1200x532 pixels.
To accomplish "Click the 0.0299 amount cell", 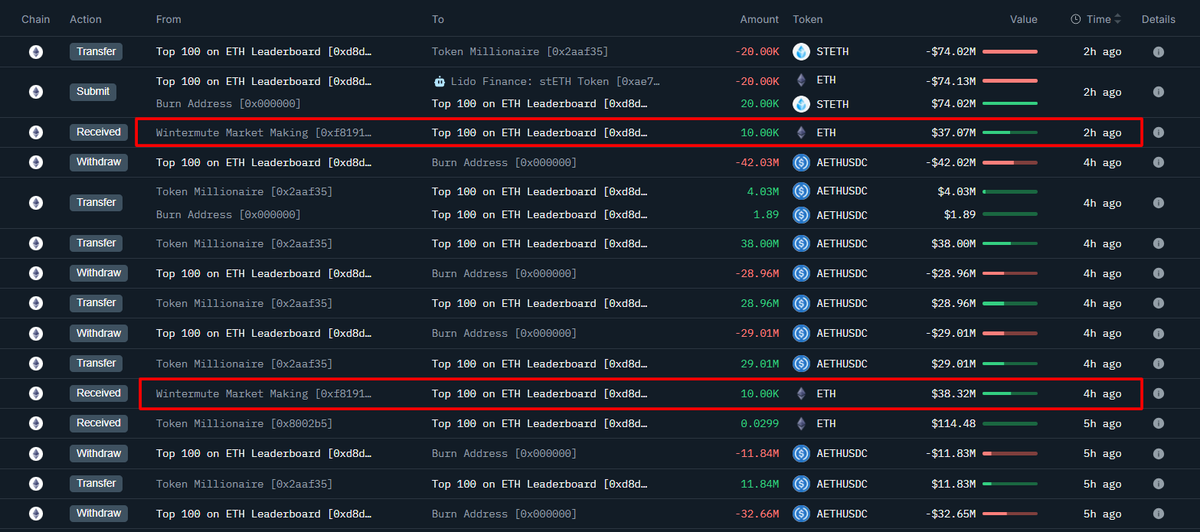I will tap(760, 424).
